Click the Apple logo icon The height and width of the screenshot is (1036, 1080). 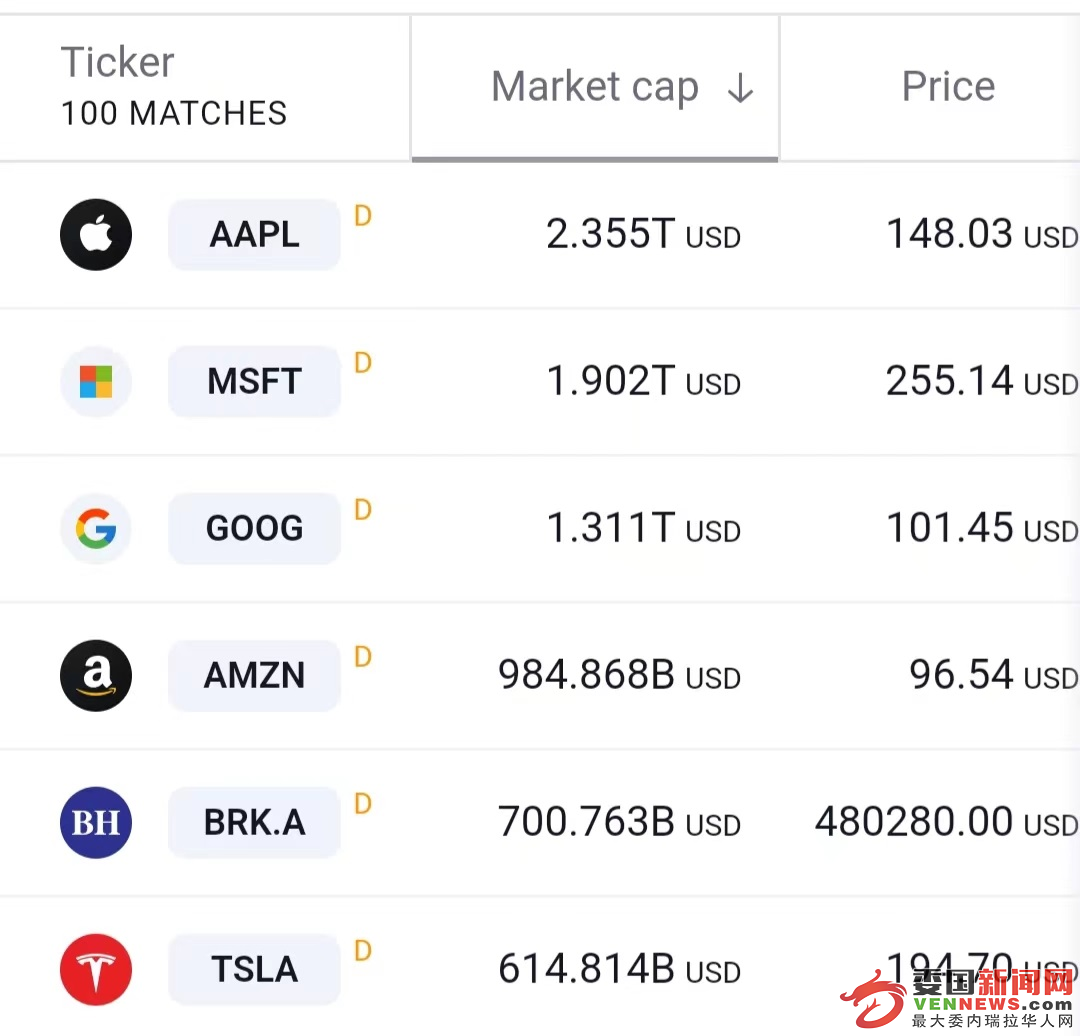click(x=96, y=235)
